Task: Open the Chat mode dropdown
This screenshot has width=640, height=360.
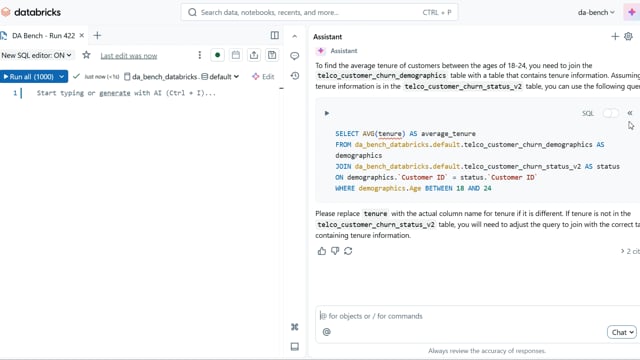Action: click(x=622, y=332)
